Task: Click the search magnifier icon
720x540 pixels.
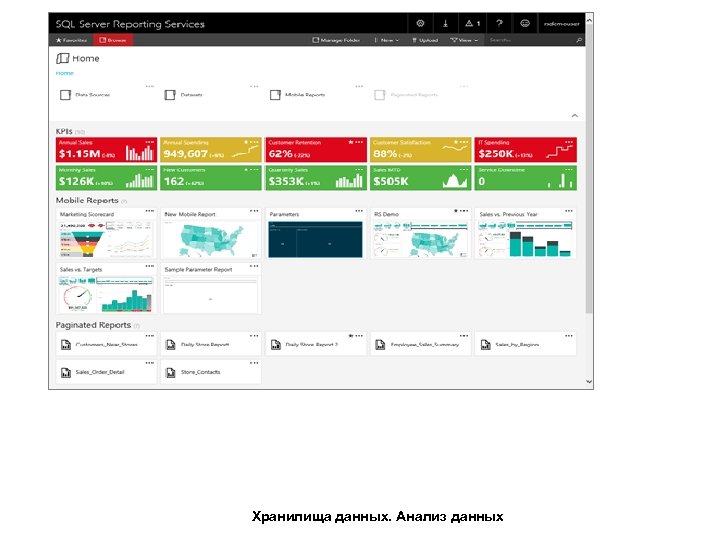Action: pyautogui.click(x=579, y=40)
